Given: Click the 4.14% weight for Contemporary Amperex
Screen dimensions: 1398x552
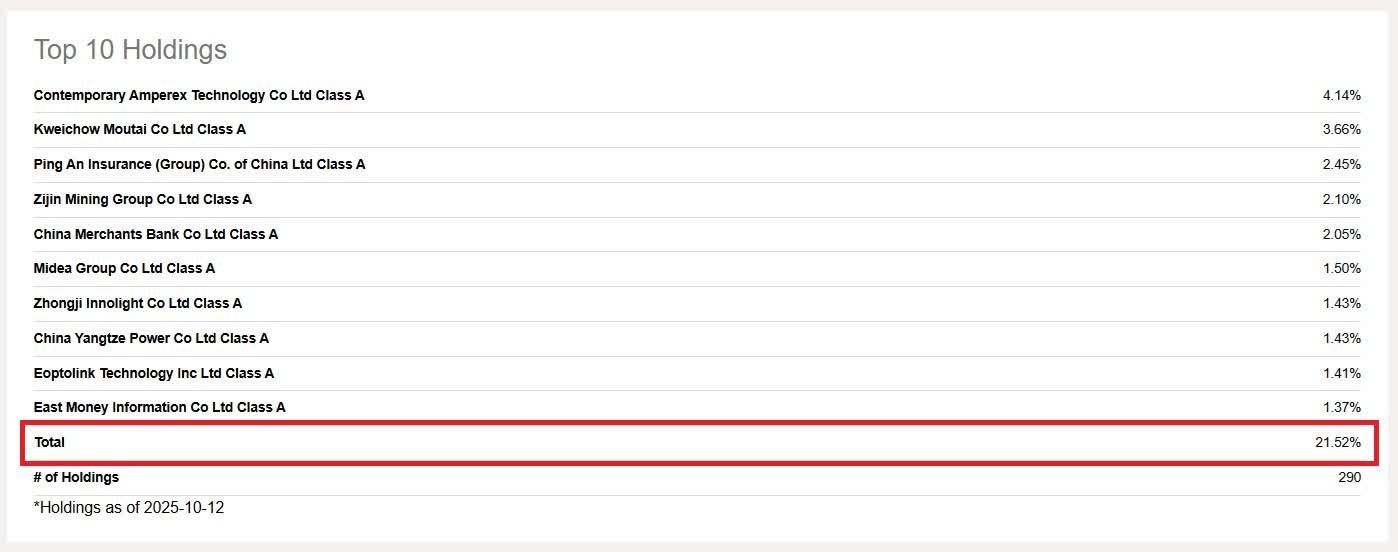Looking at the screenshot, I should click(1341, 95).
